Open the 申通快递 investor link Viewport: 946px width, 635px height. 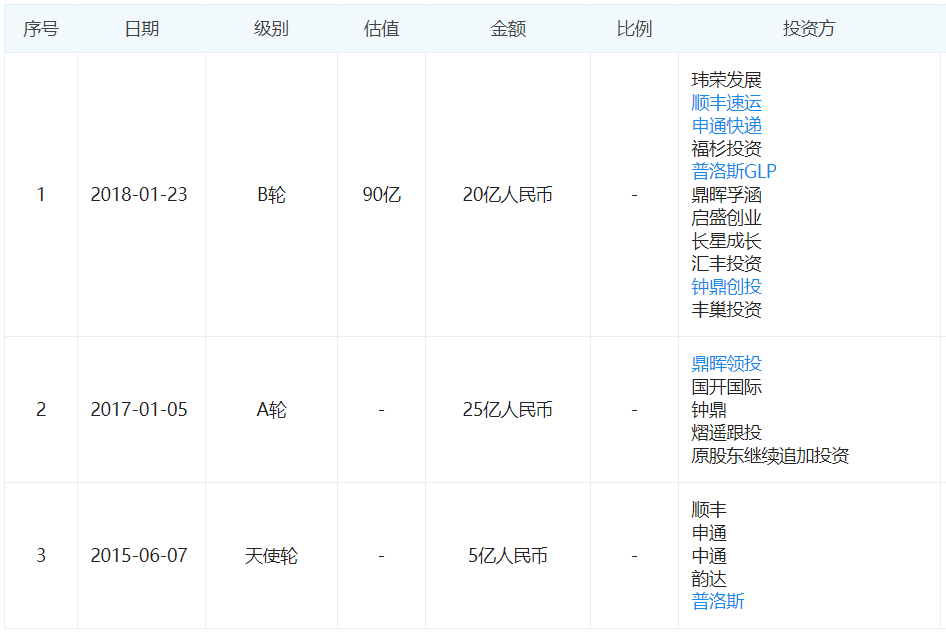726,125
